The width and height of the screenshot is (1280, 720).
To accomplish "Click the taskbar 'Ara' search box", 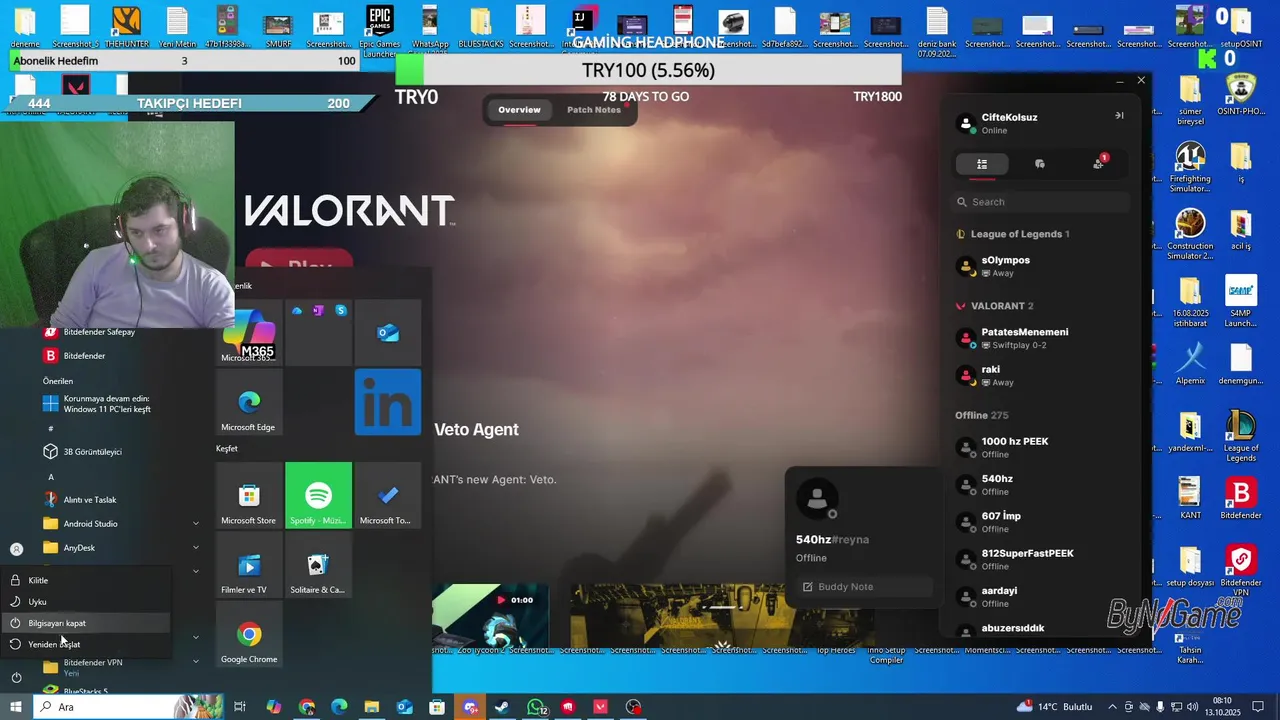I will point(128,707).
